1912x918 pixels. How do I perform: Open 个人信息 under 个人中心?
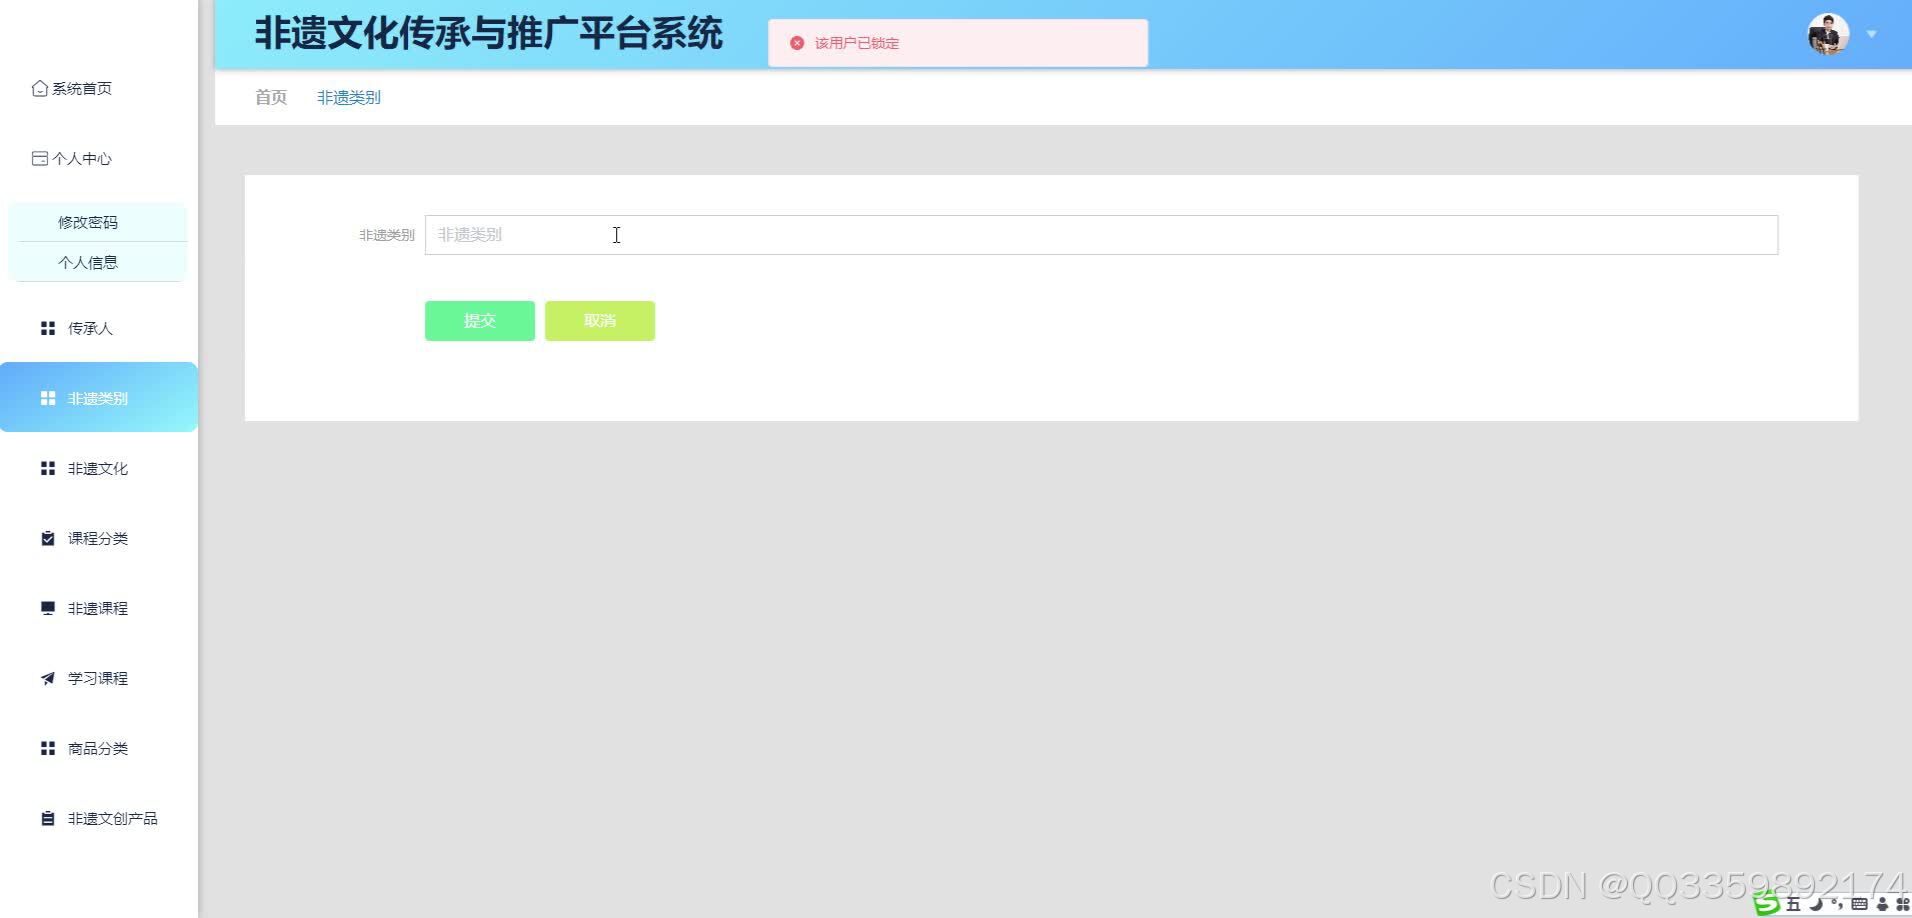[x=87, y=261]
